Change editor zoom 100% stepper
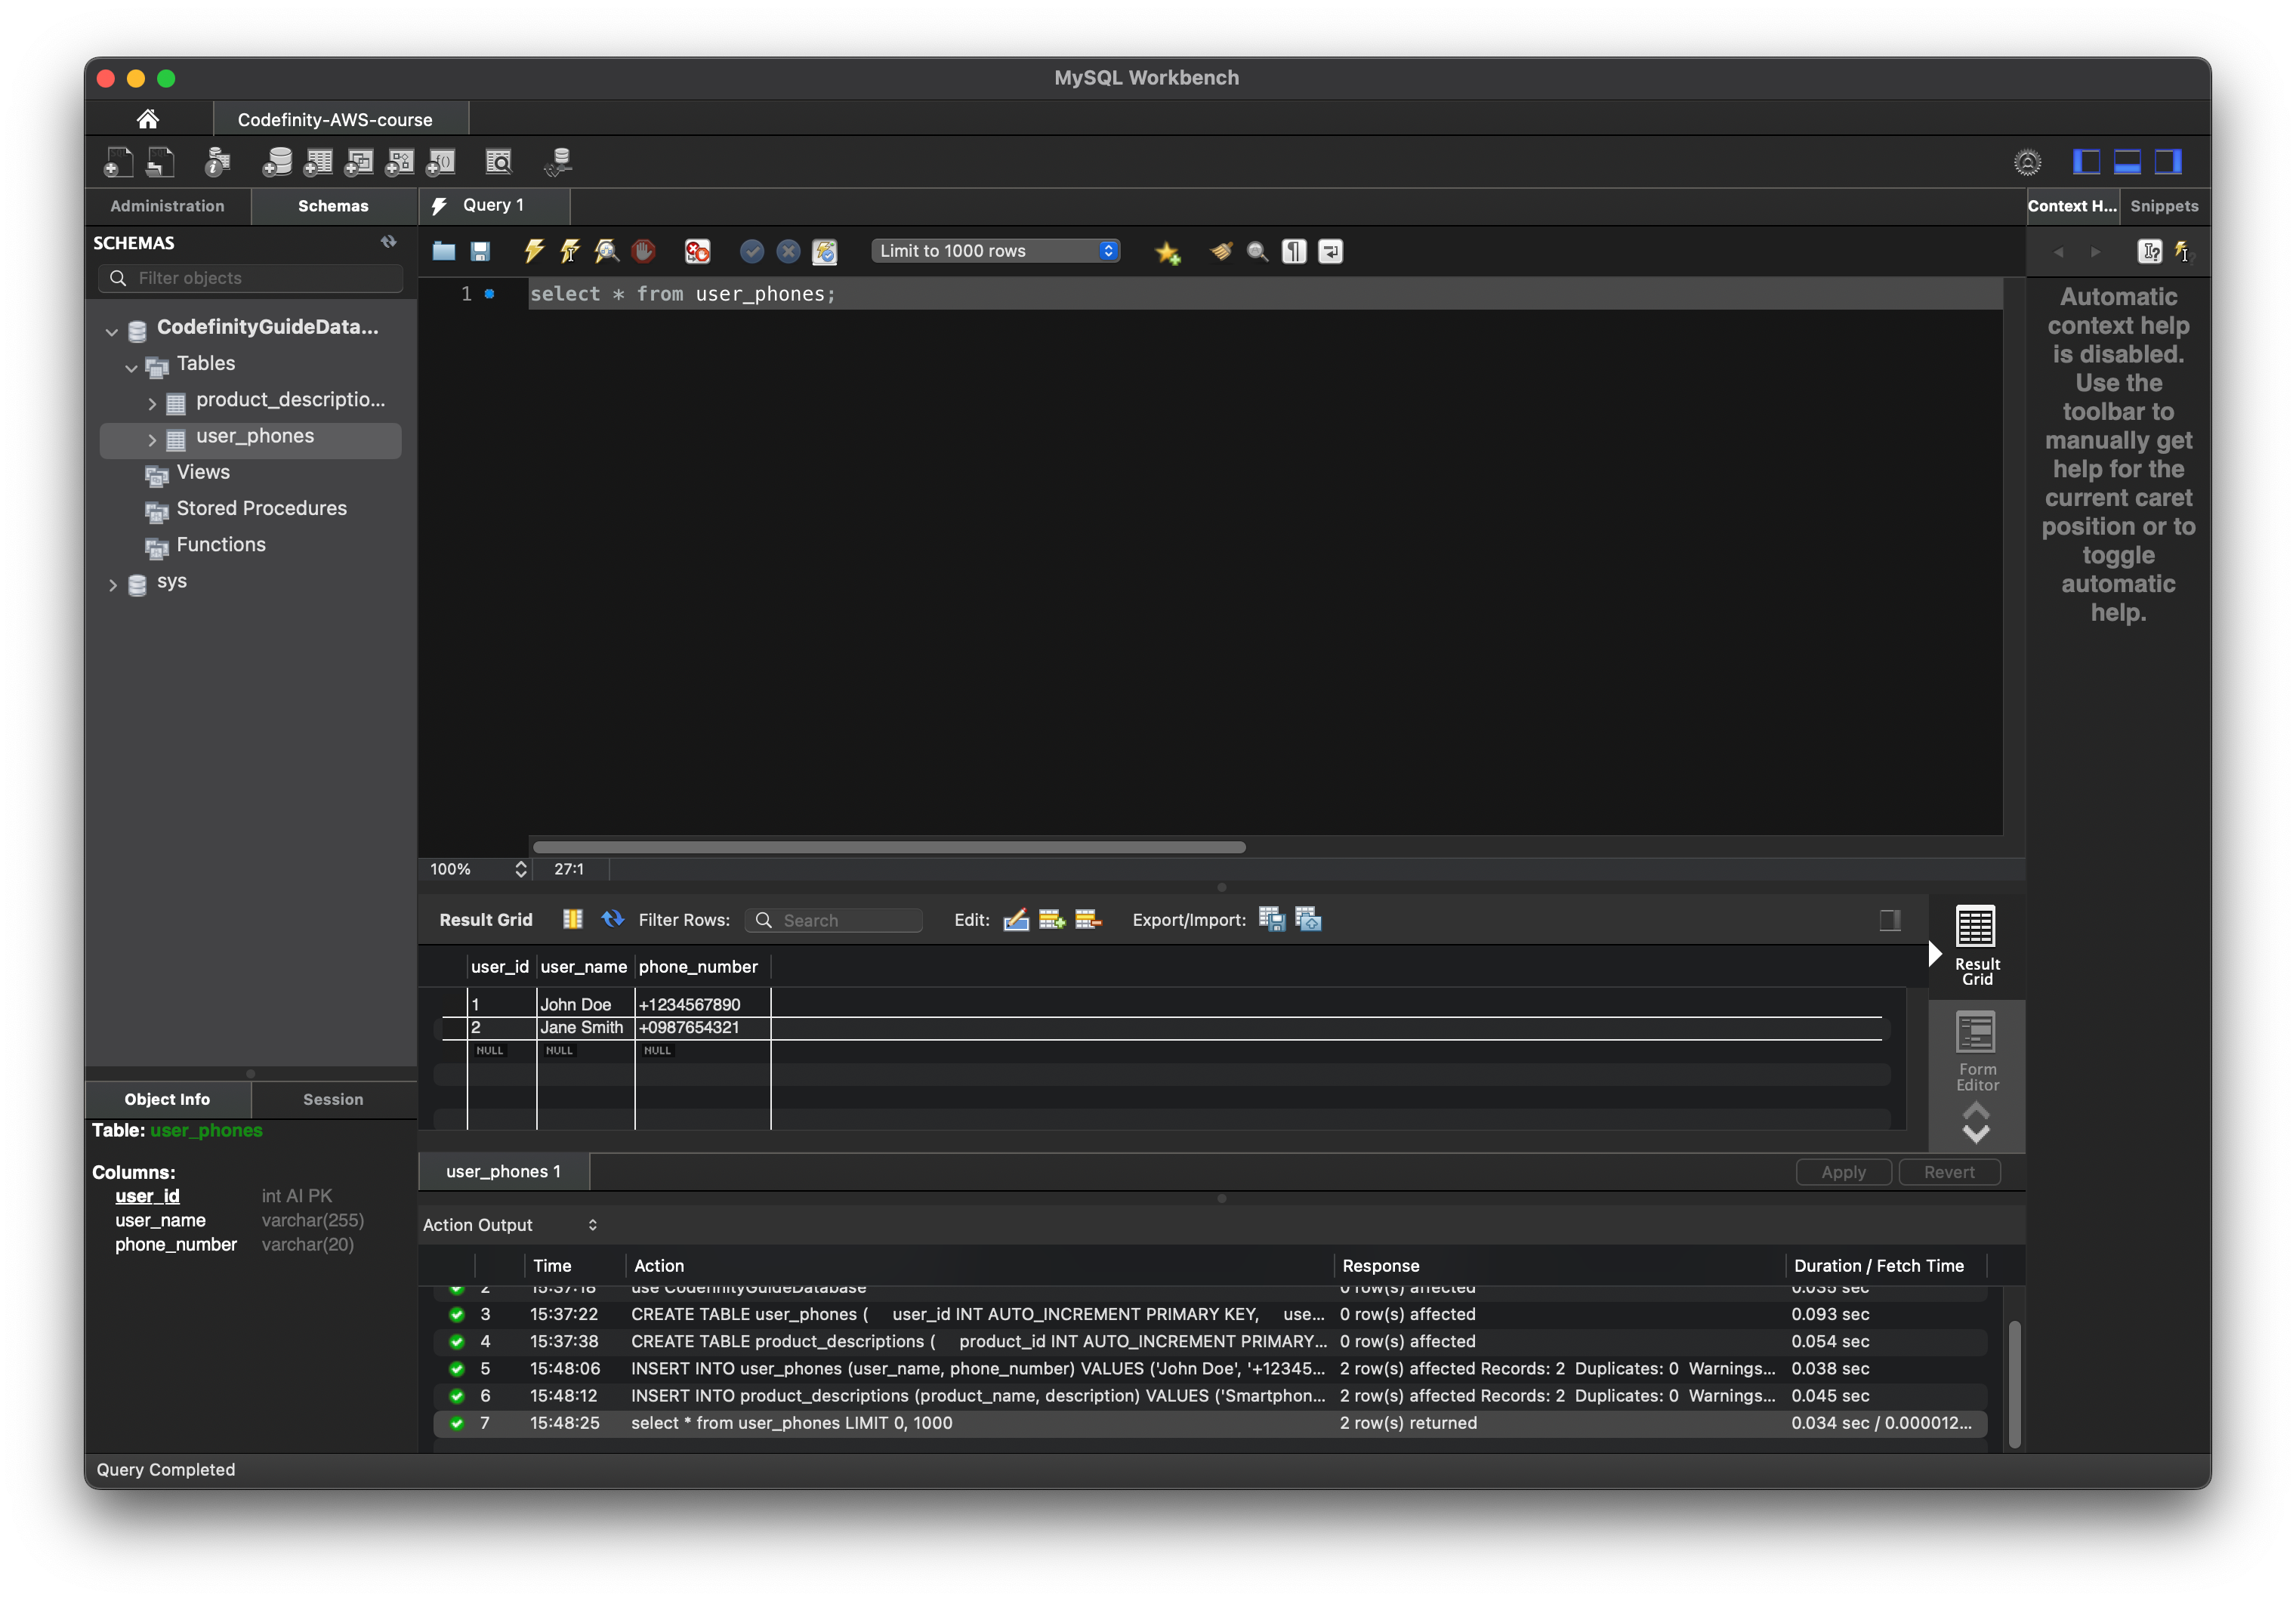Viewport: 2296px width, 1601px height. point(521,869)
